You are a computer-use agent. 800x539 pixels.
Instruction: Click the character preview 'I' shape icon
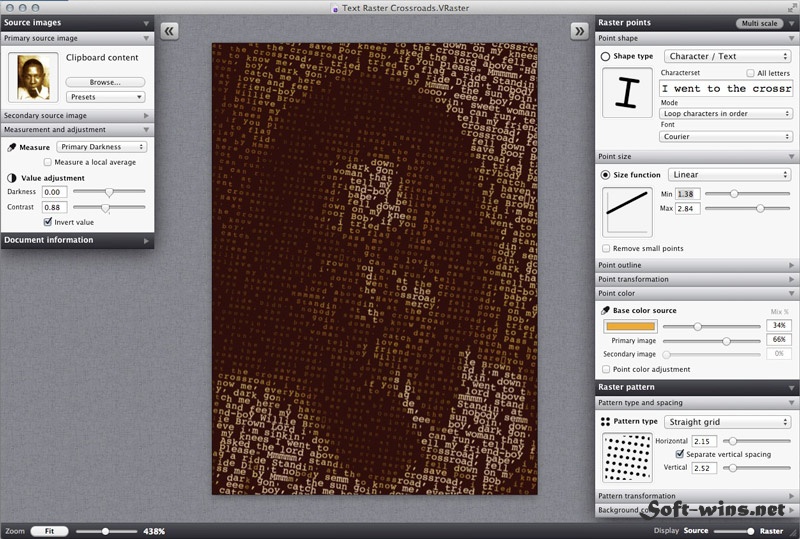tap(627, 93)
